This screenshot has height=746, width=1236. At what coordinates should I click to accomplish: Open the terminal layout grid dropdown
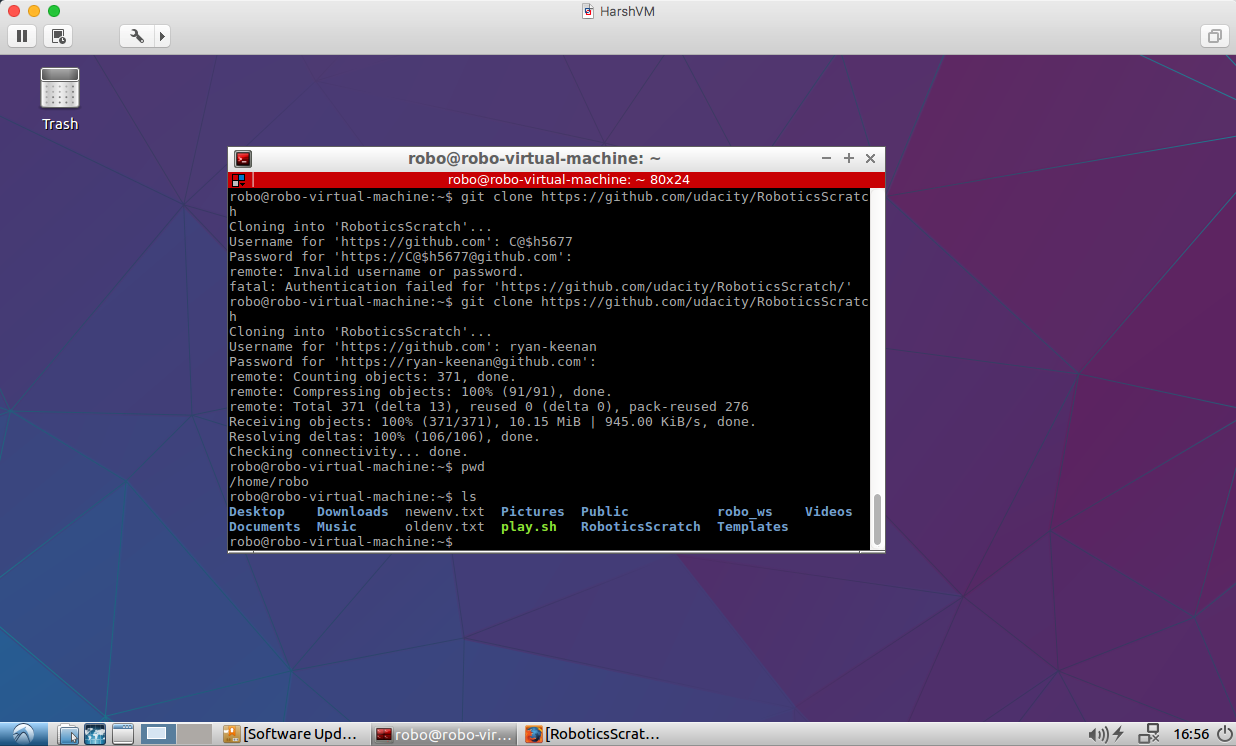pos(238,180)
